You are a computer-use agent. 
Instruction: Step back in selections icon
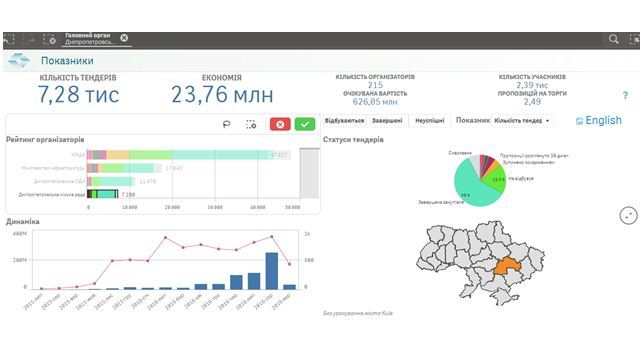click(x=9, y=40)
